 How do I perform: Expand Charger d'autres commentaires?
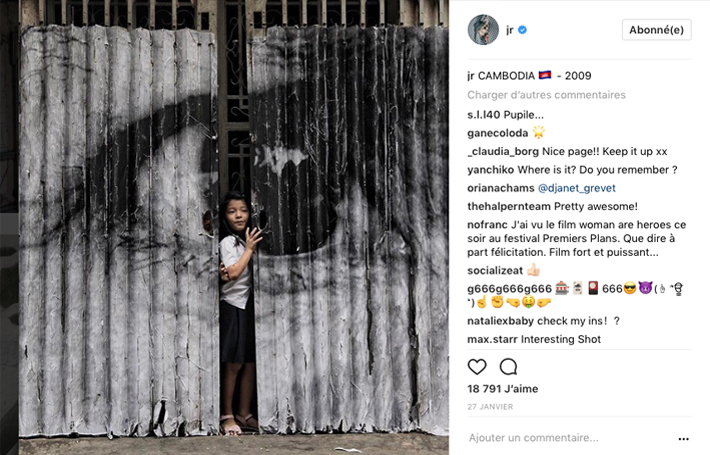point(546,95)
